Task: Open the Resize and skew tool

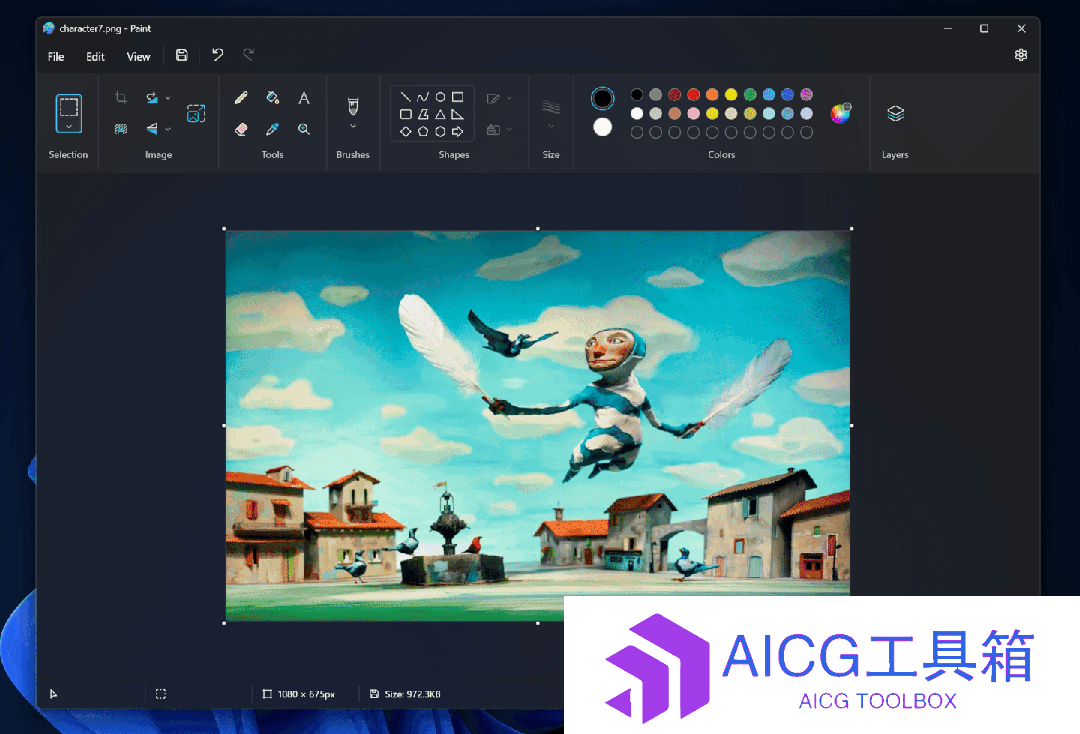Action: click(x=196, y=114)
